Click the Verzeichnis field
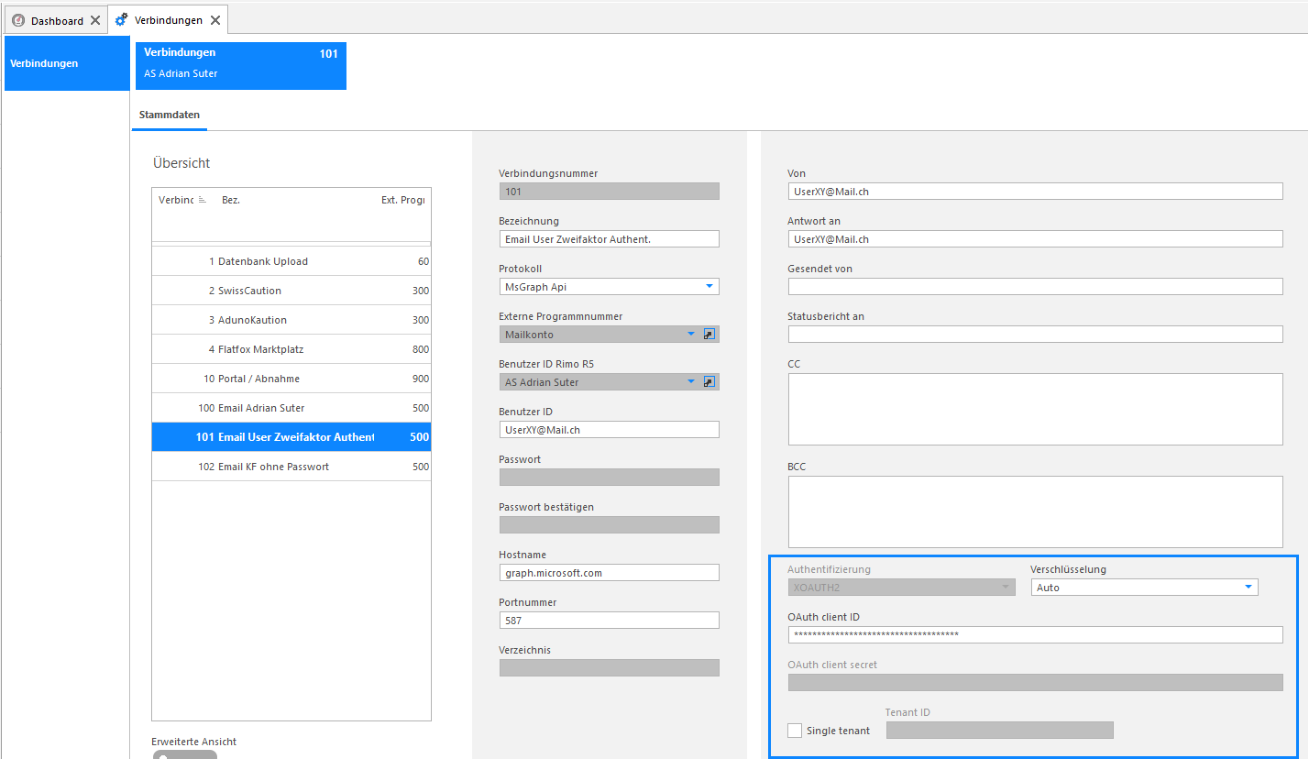The height and width of the screenshot is (759, 1309). pos(609,668)
